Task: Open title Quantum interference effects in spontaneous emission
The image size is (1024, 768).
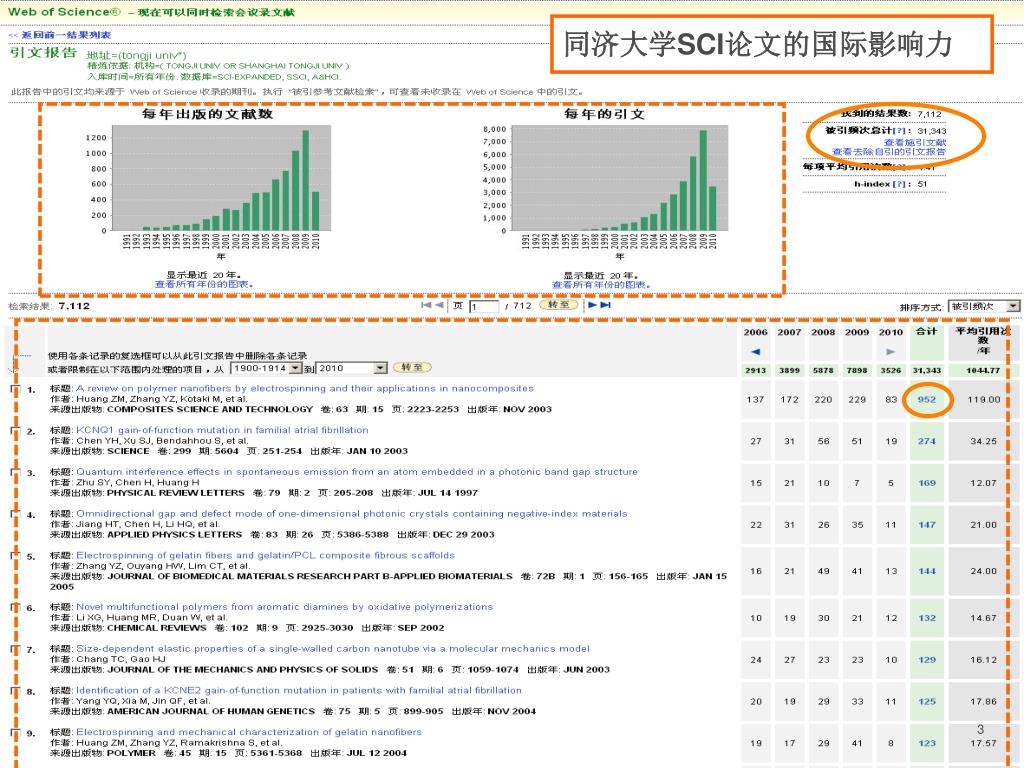Action: (357, 472)
